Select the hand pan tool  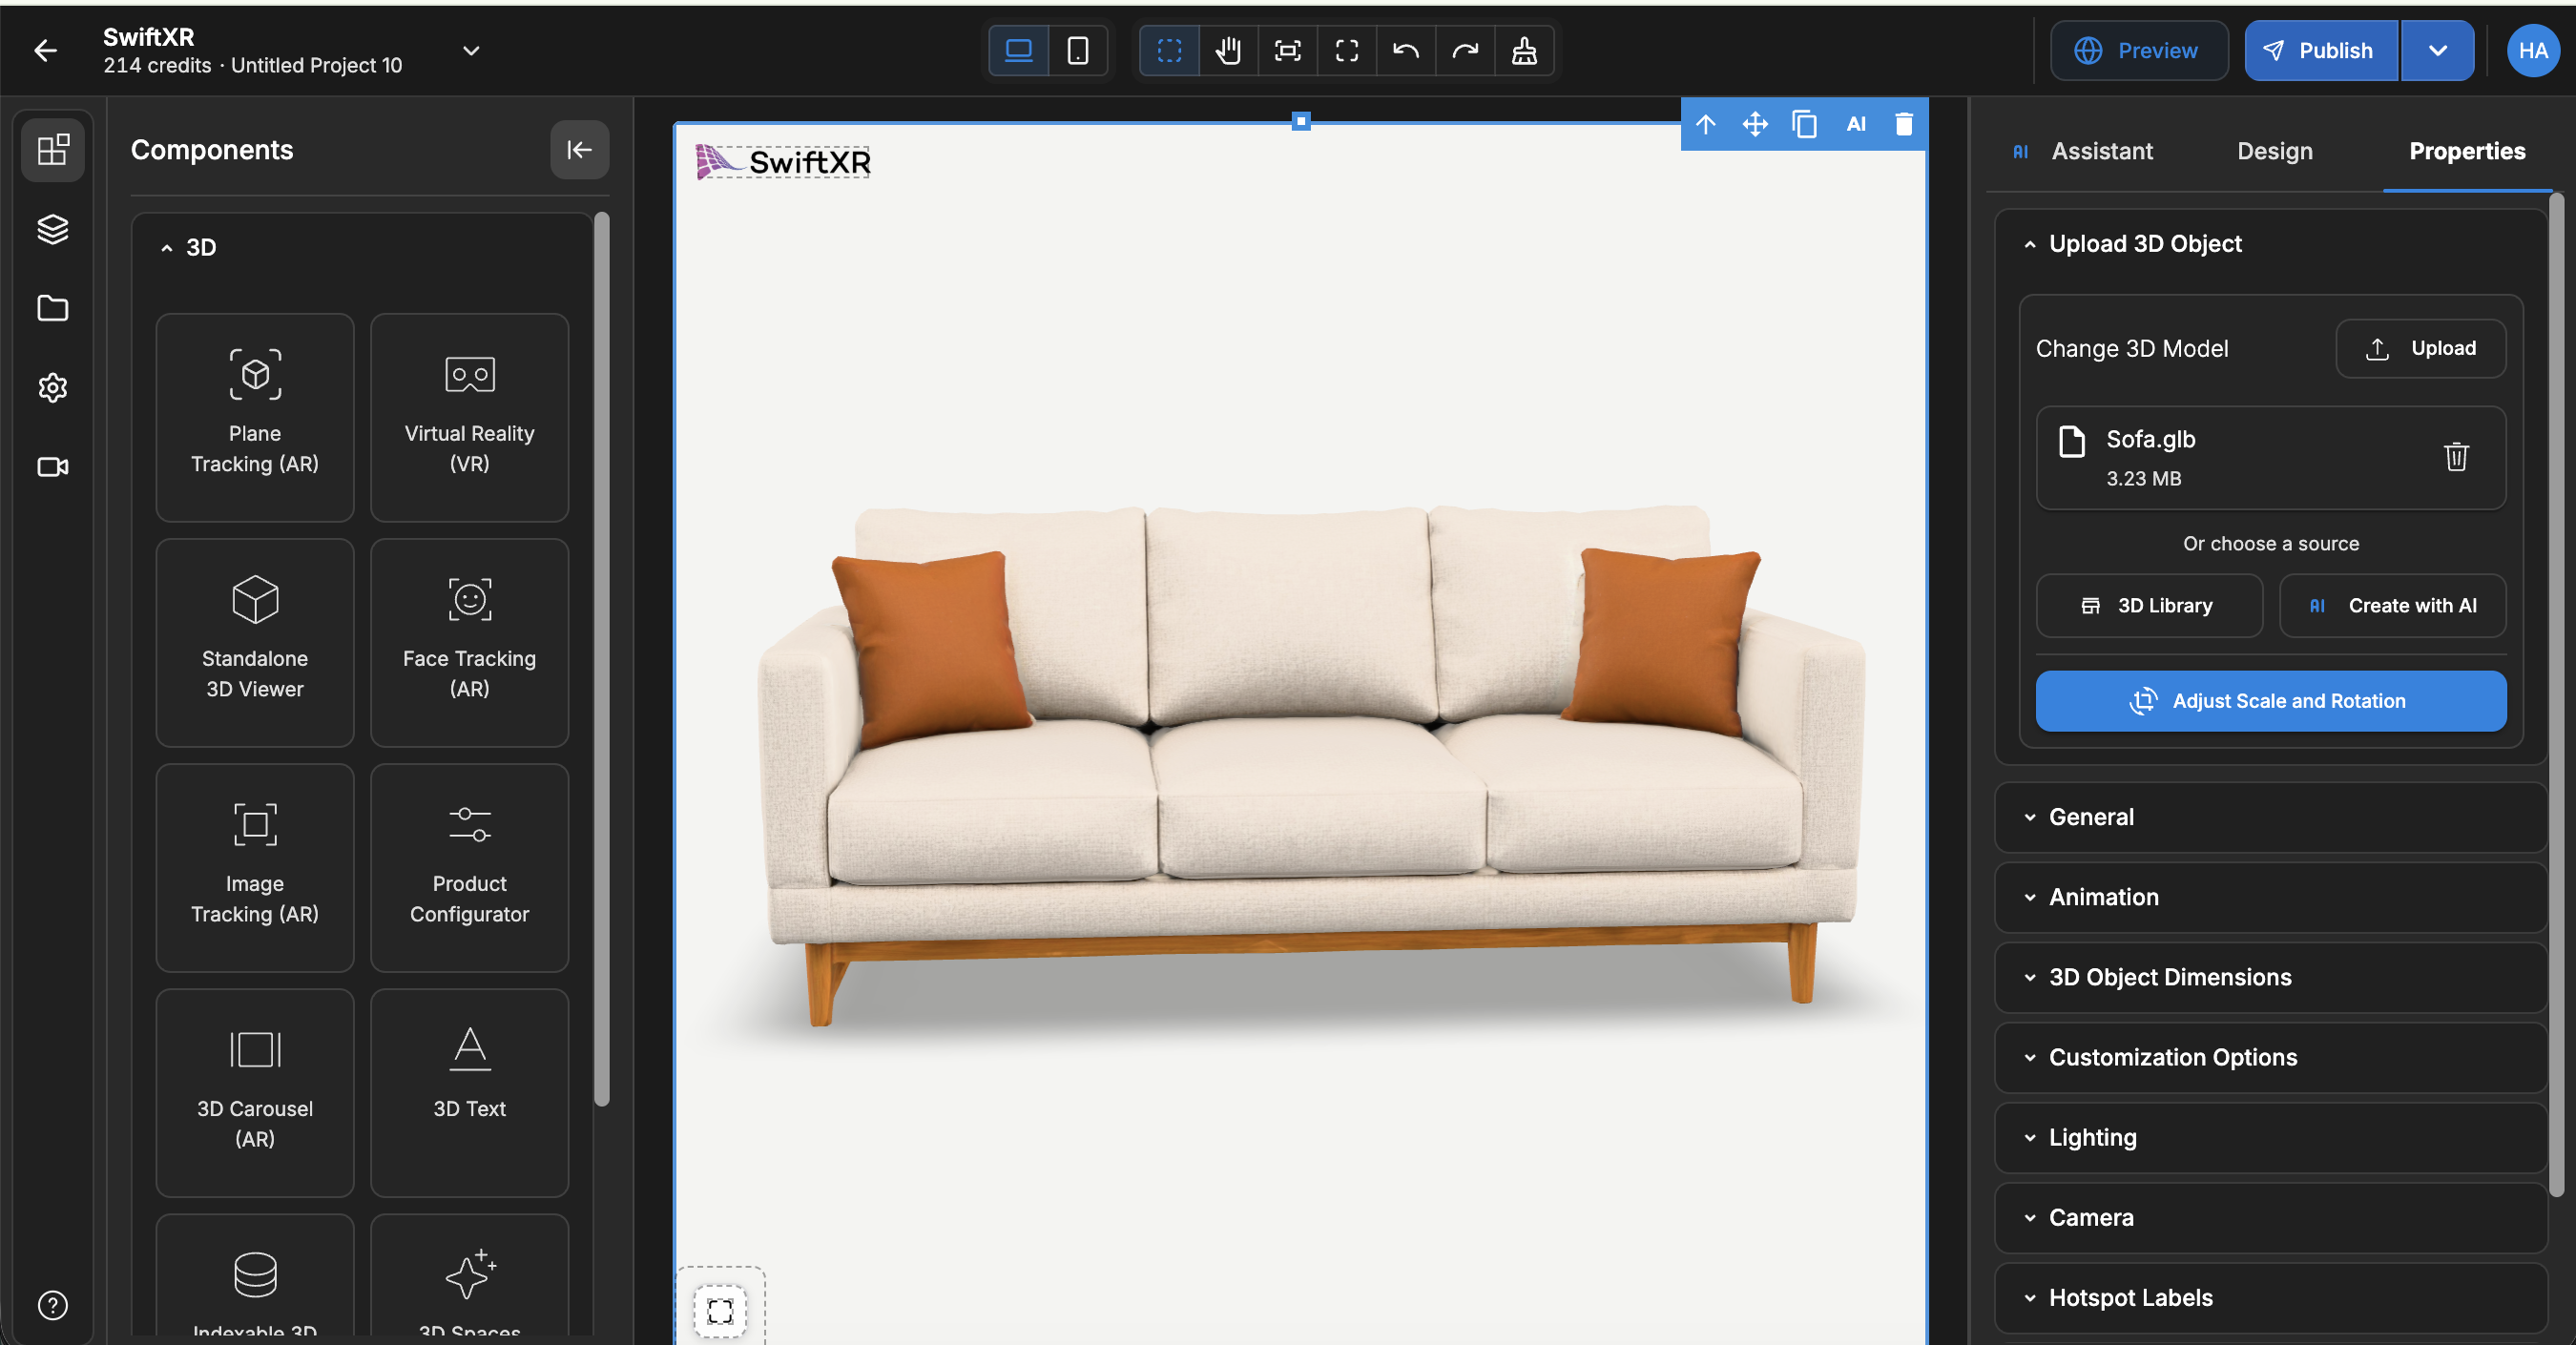[x=1228, y=50]
